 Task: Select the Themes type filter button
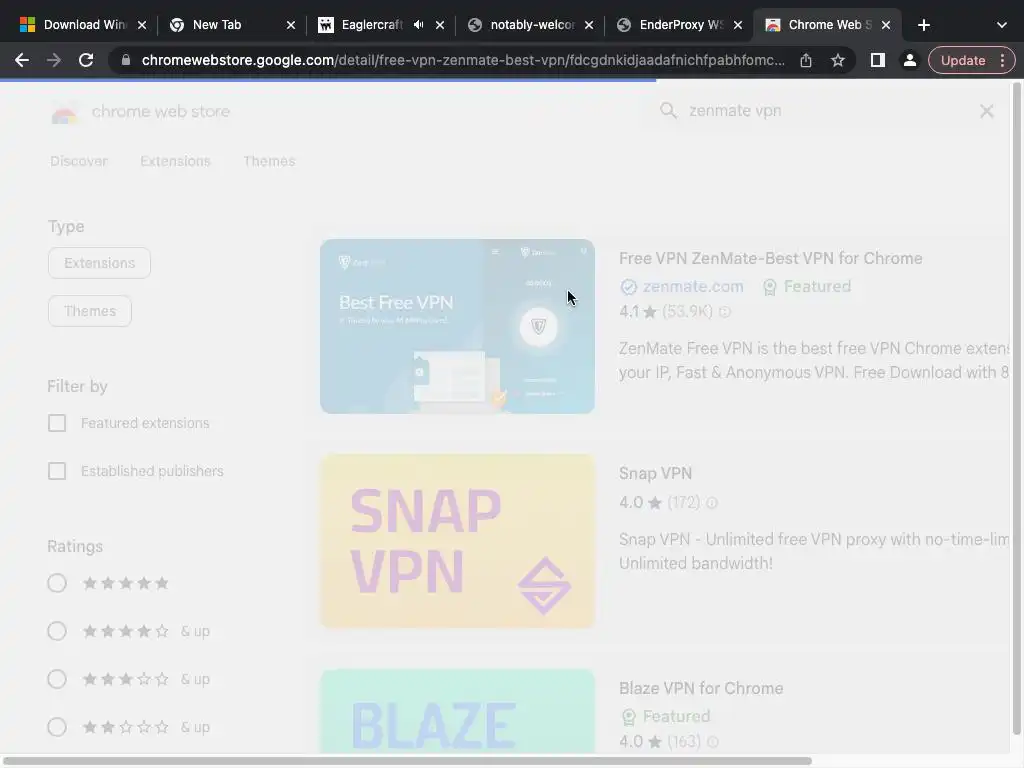90,311
